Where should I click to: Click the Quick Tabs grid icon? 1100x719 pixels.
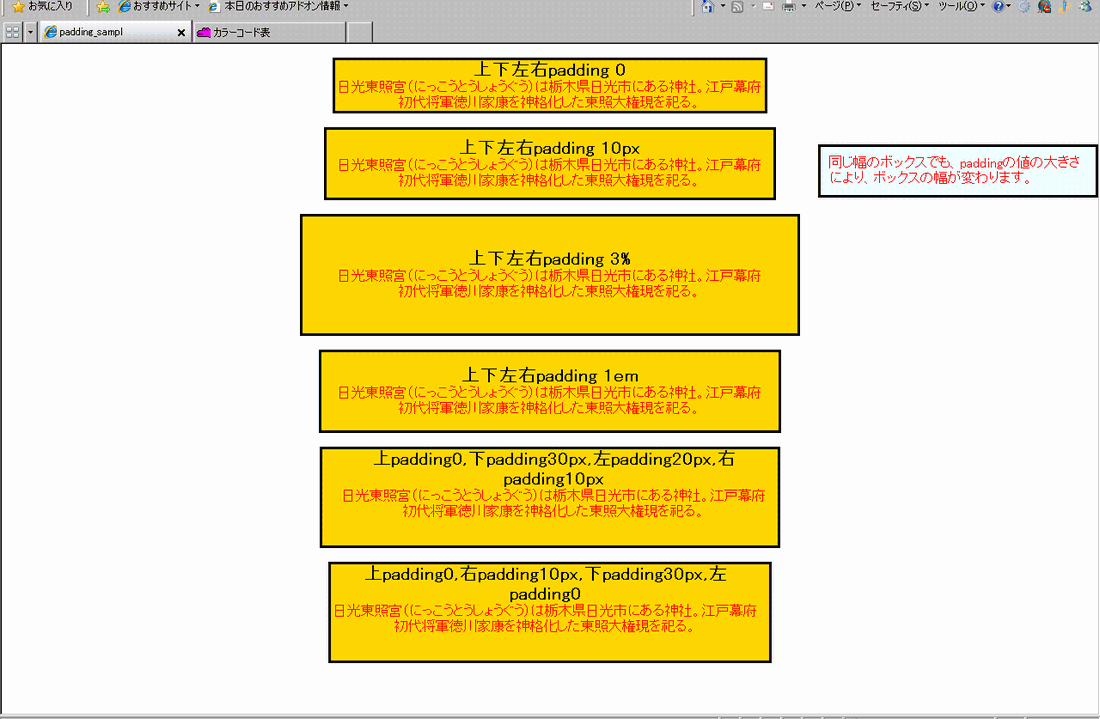pos(13,32)
